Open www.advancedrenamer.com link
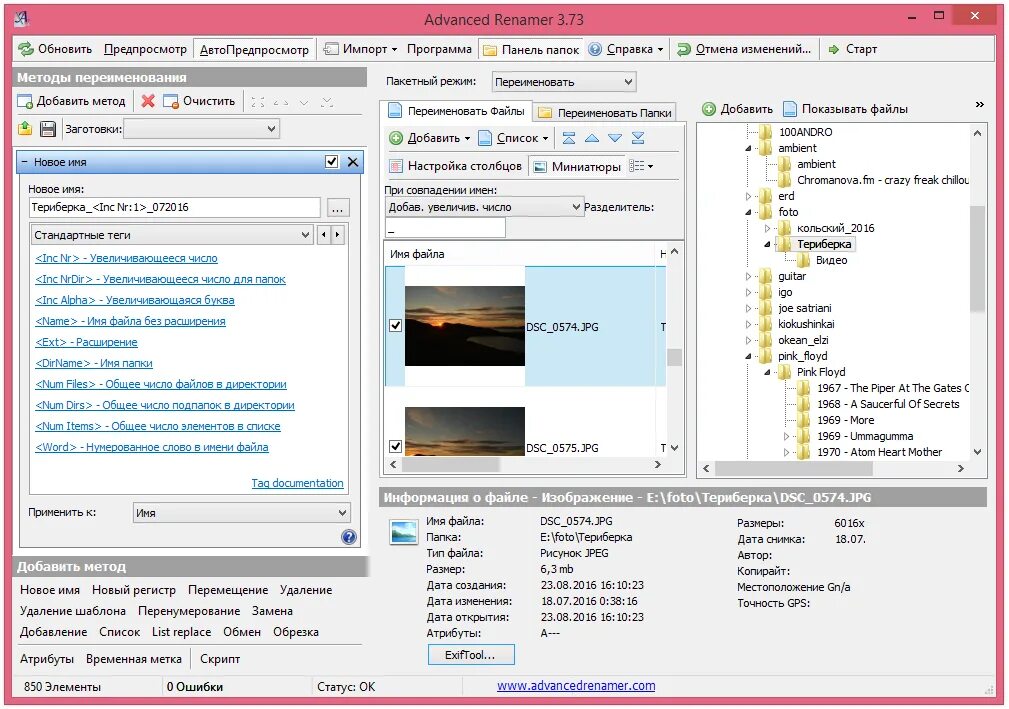Image resolution: width=1009 pixels, height=709 pixels. 576,686
